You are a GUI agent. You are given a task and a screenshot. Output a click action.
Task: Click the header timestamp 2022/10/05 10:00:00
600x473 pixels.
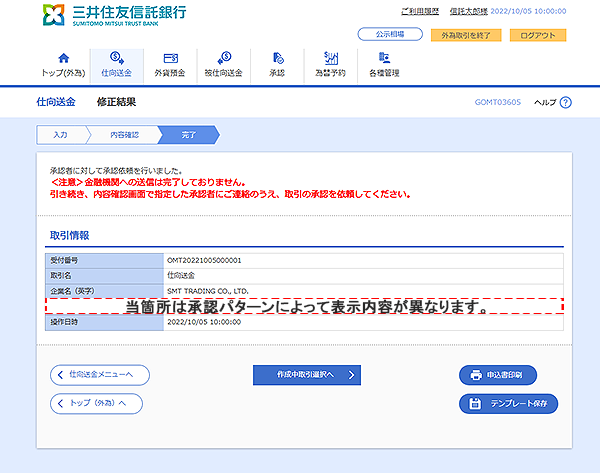(x=528, y=11)
